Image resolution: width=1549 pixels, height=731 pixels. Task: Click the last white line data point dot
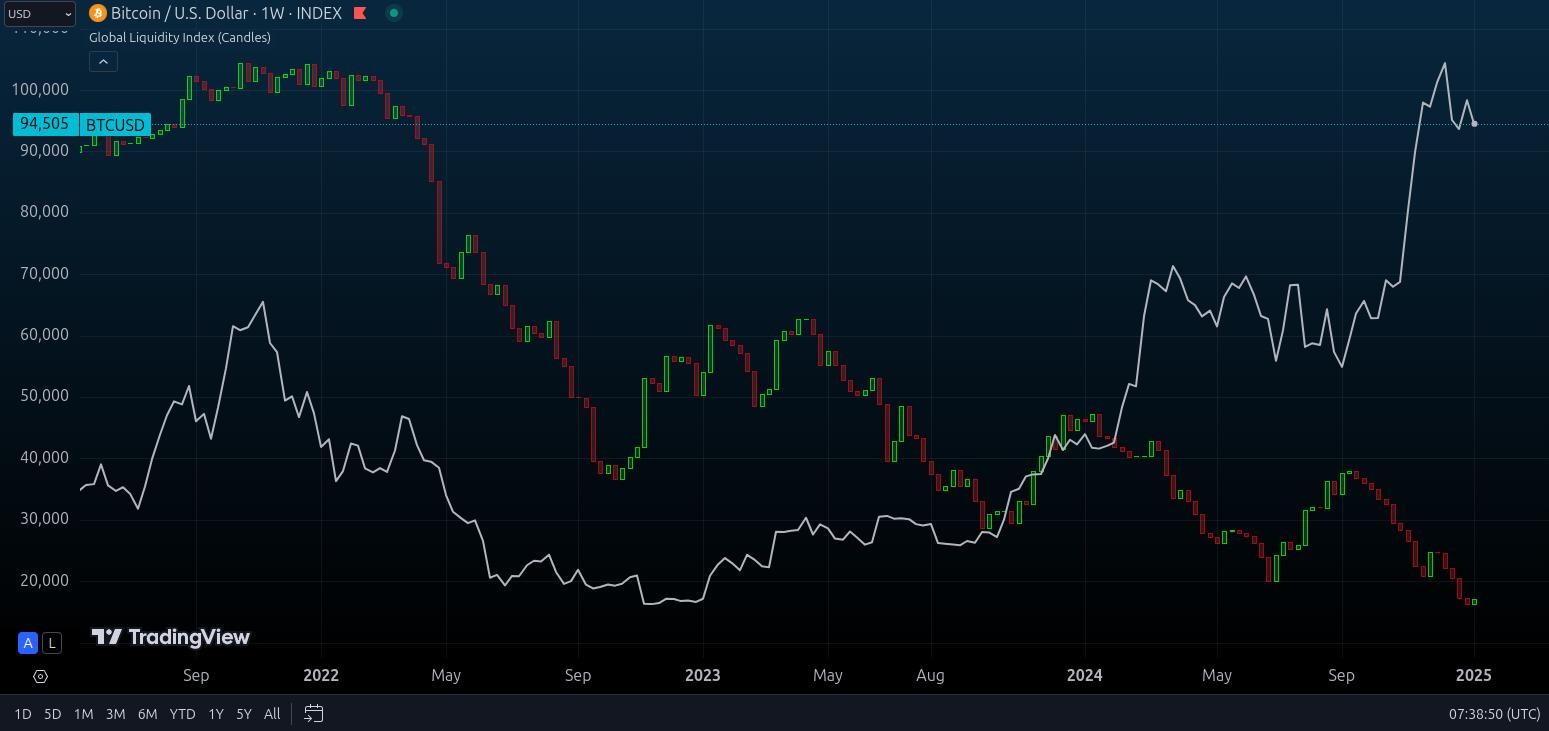(1474, 124)
